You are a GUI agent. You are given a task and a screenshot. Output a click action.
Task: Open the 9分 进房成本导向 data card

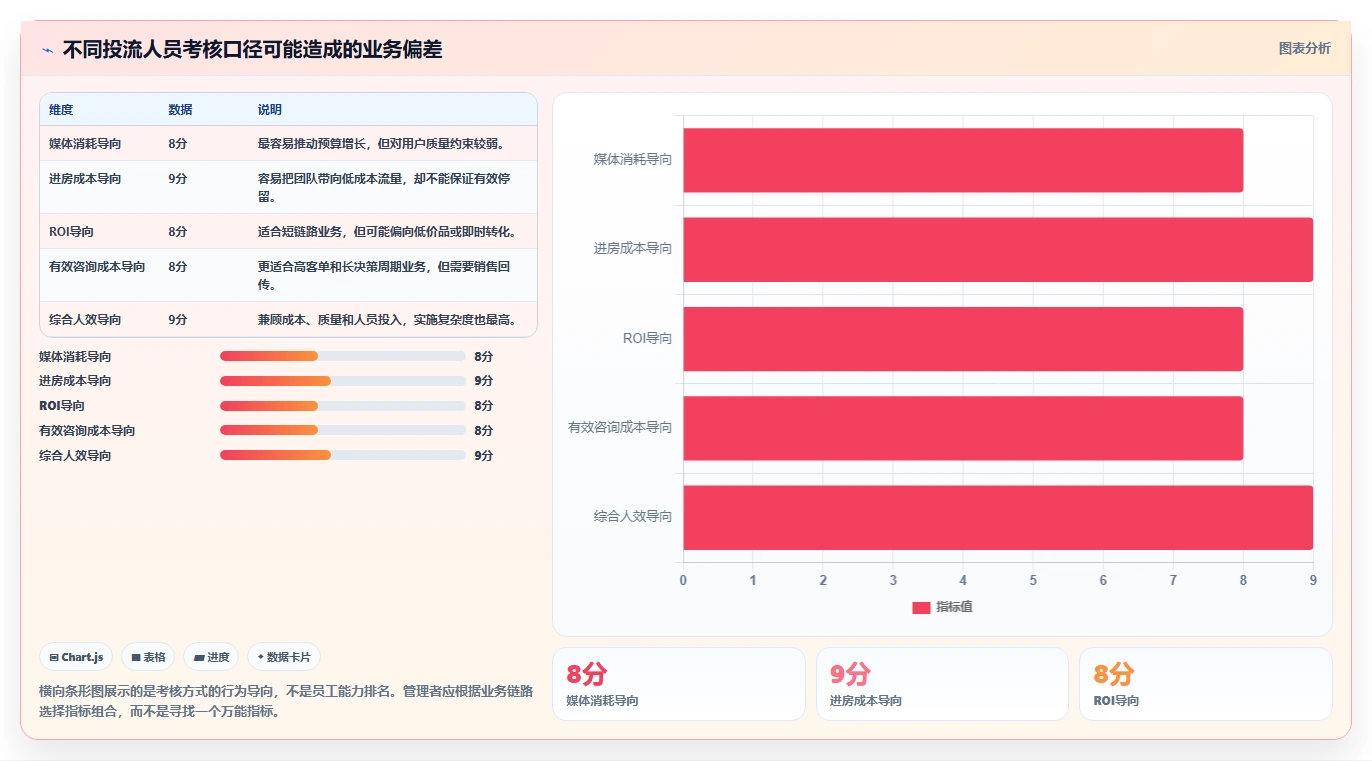942,684
